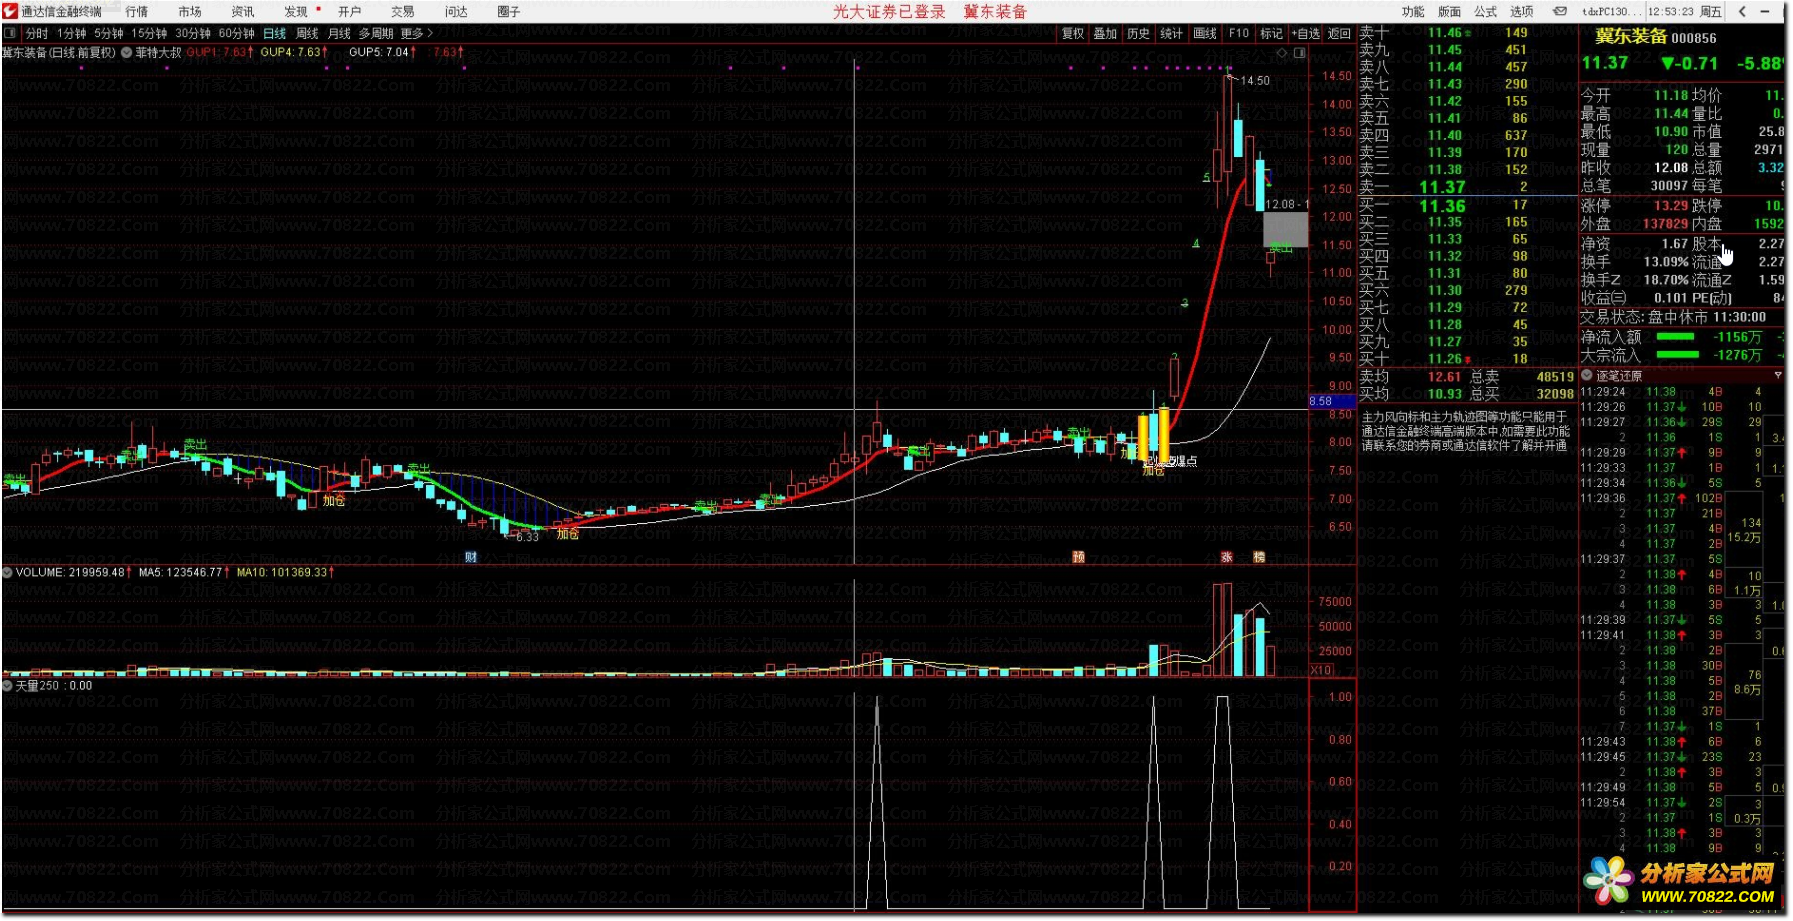Image resolution: width=1793 pixels, height=921 pixels.
Task: Open the 公式 menu
Action: [1485, 12]
